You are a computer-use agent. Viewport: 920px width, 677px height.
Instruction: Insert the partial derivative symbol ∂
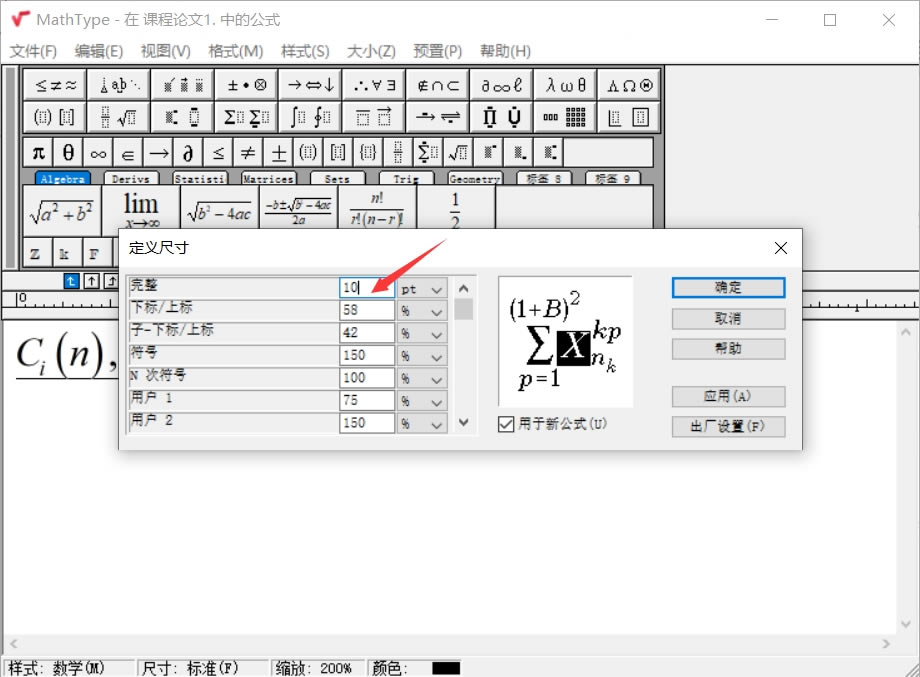point(187,153)
